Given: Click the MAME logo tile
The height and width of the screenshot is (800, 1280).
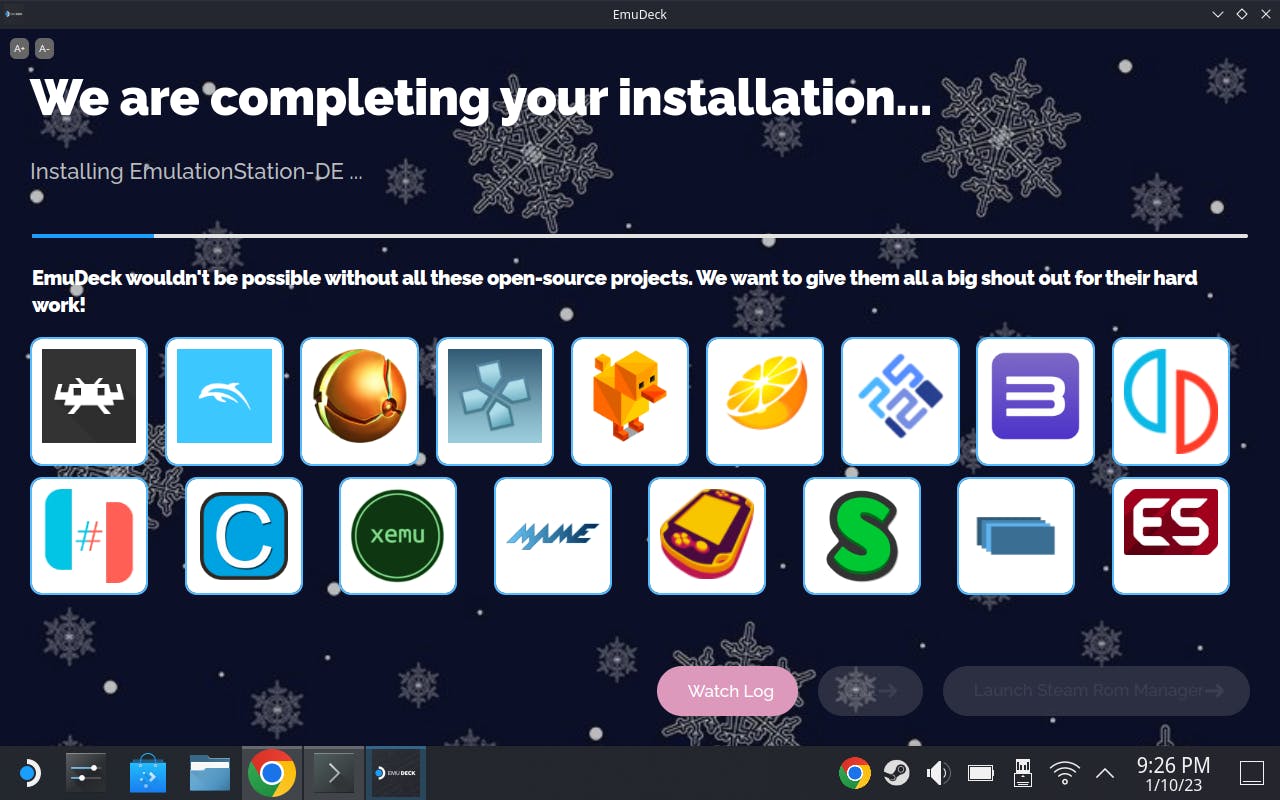Looking at the screenshot, I should point(553,536).
